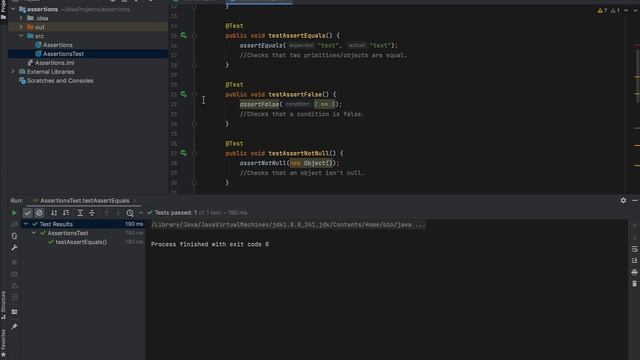Viewport: 640px width, 360px height.
Task: Open the Project side tool window
Action: pyautogui.click(x=3, y=10)
